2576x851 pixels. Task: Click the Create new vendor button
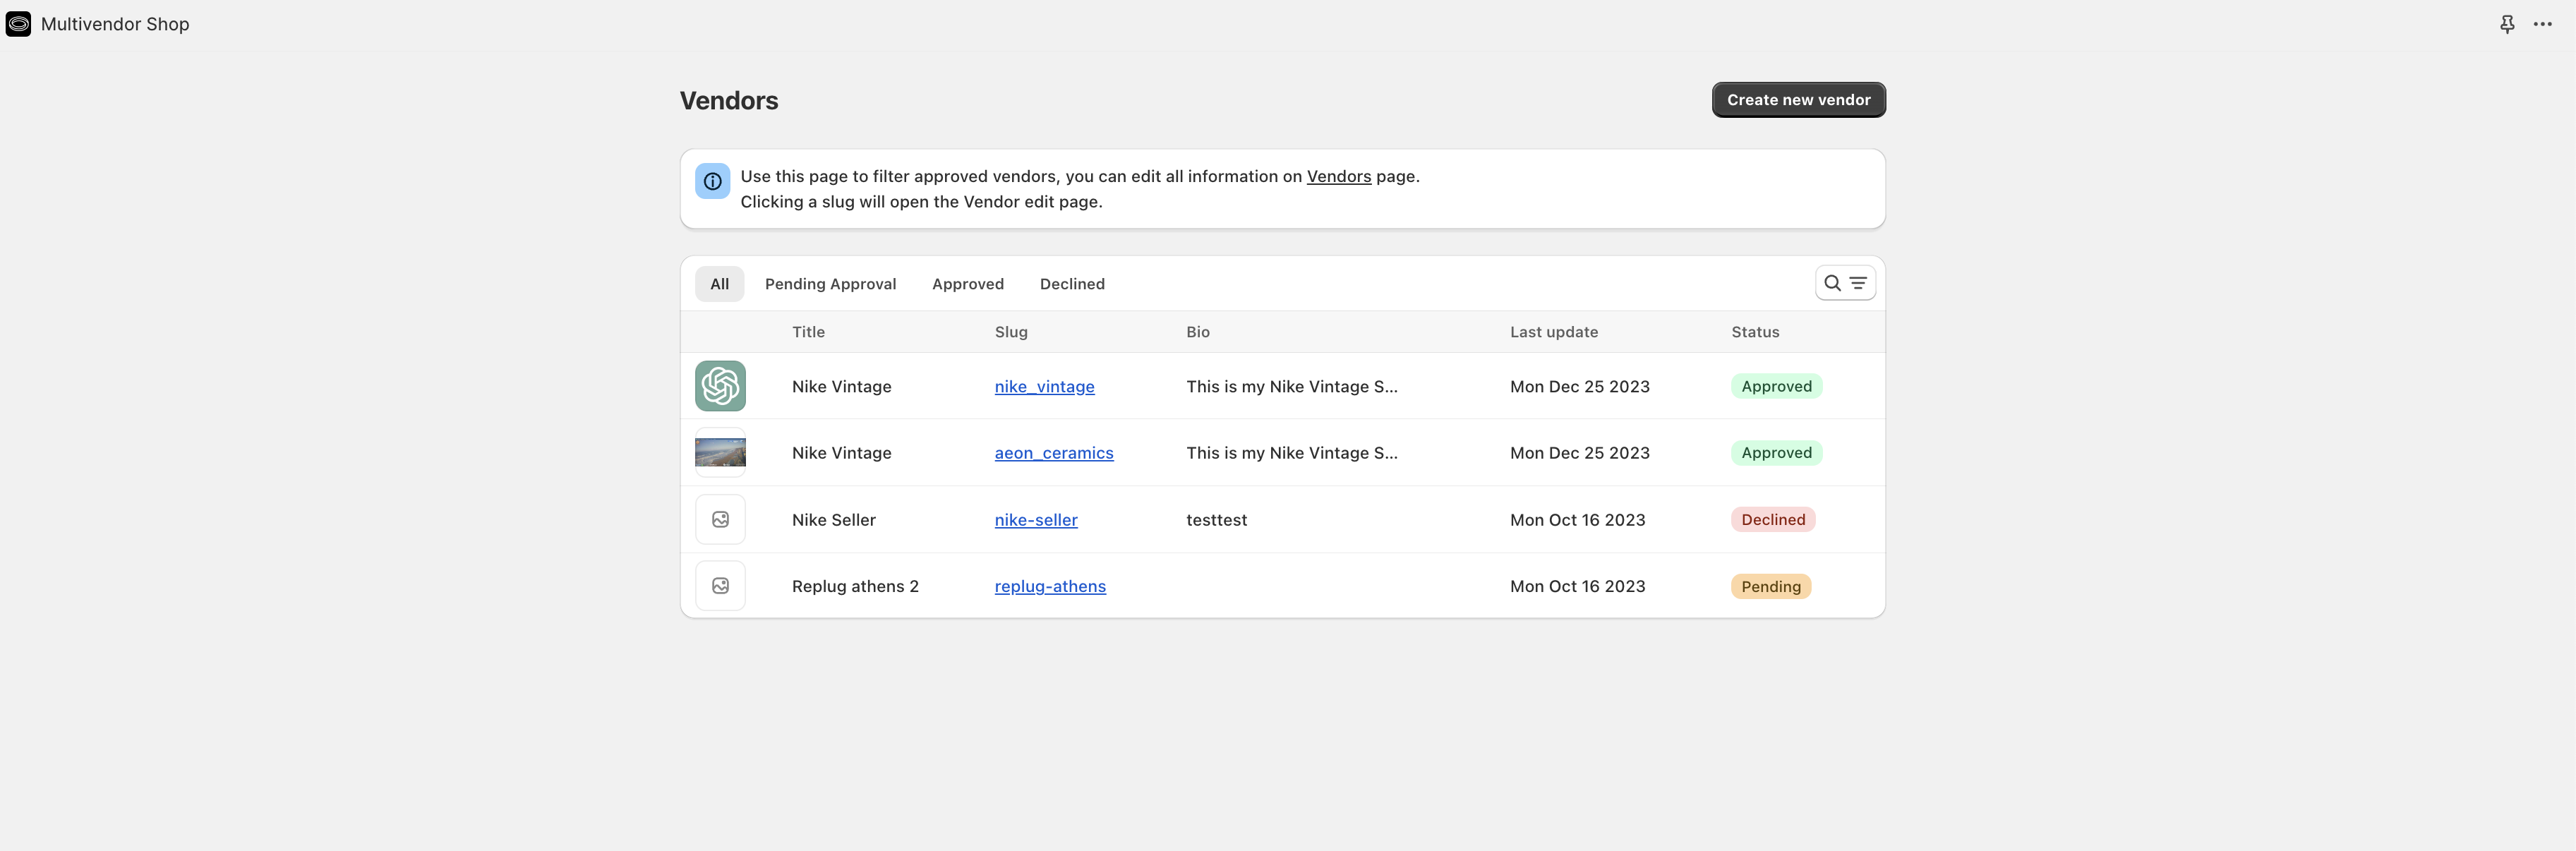pos(1797,99)
